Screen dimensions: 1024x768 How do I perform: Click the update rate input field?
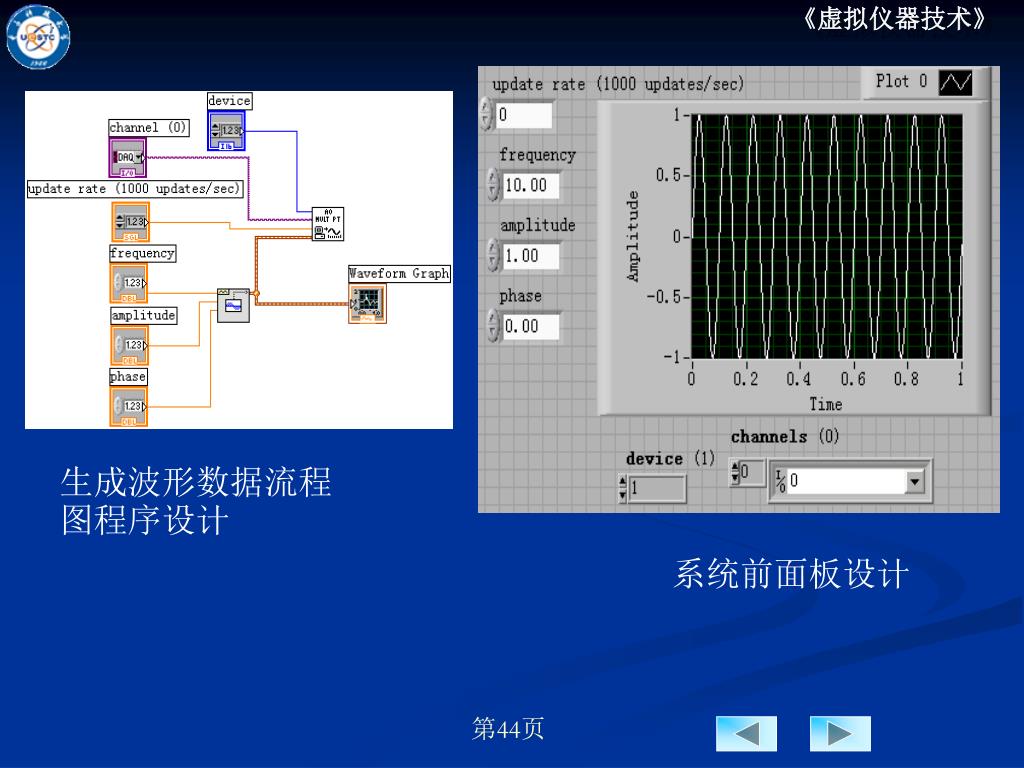(x=524, y=115)
